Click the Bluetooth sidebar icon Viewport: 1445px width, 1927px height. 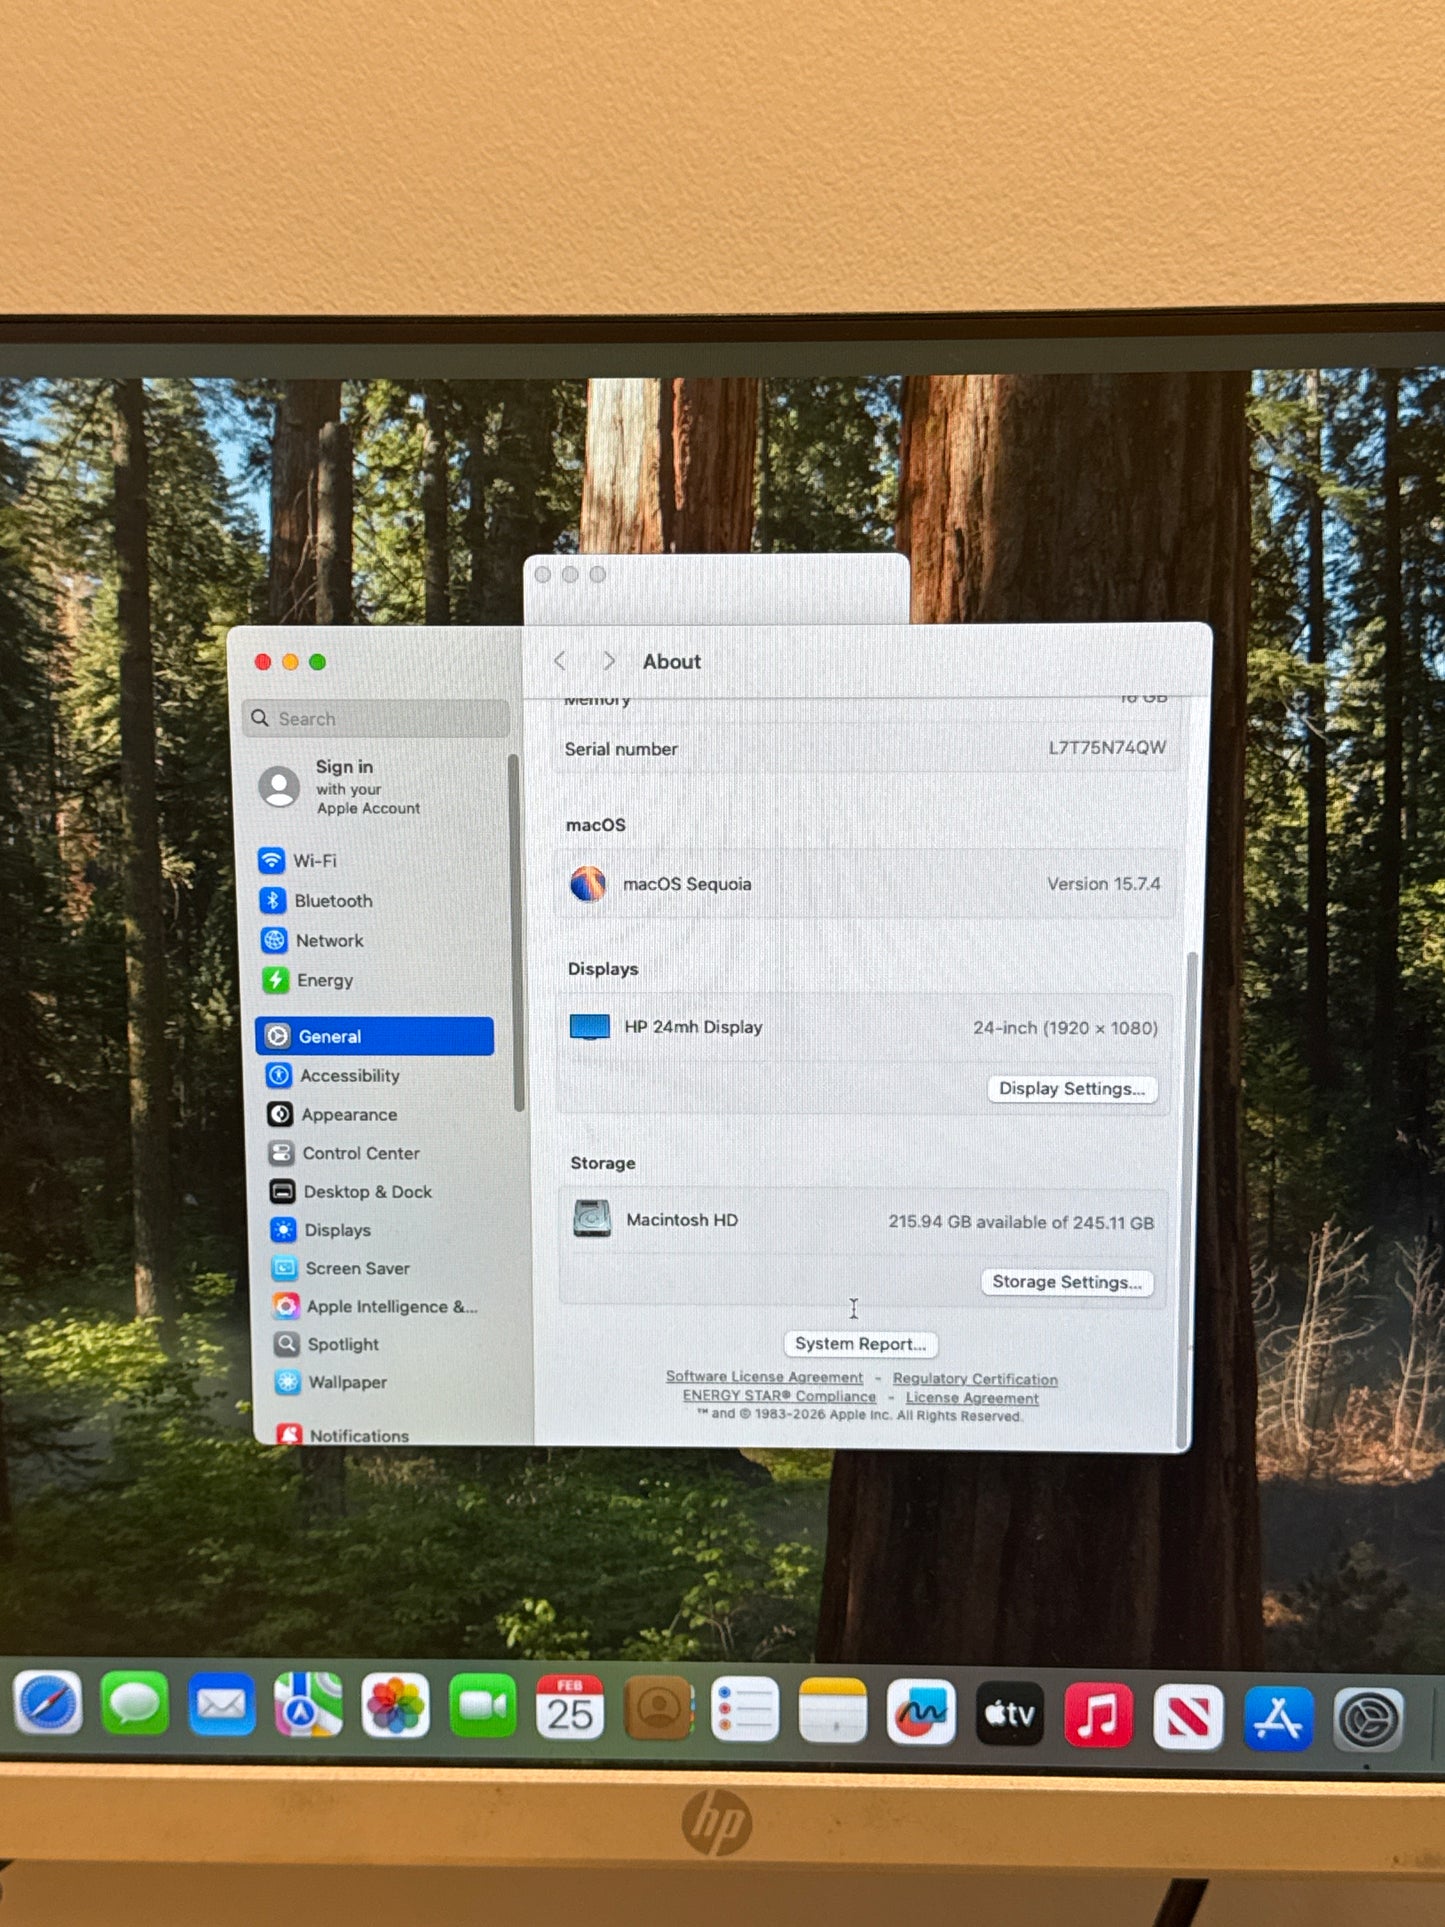point(273,900)
